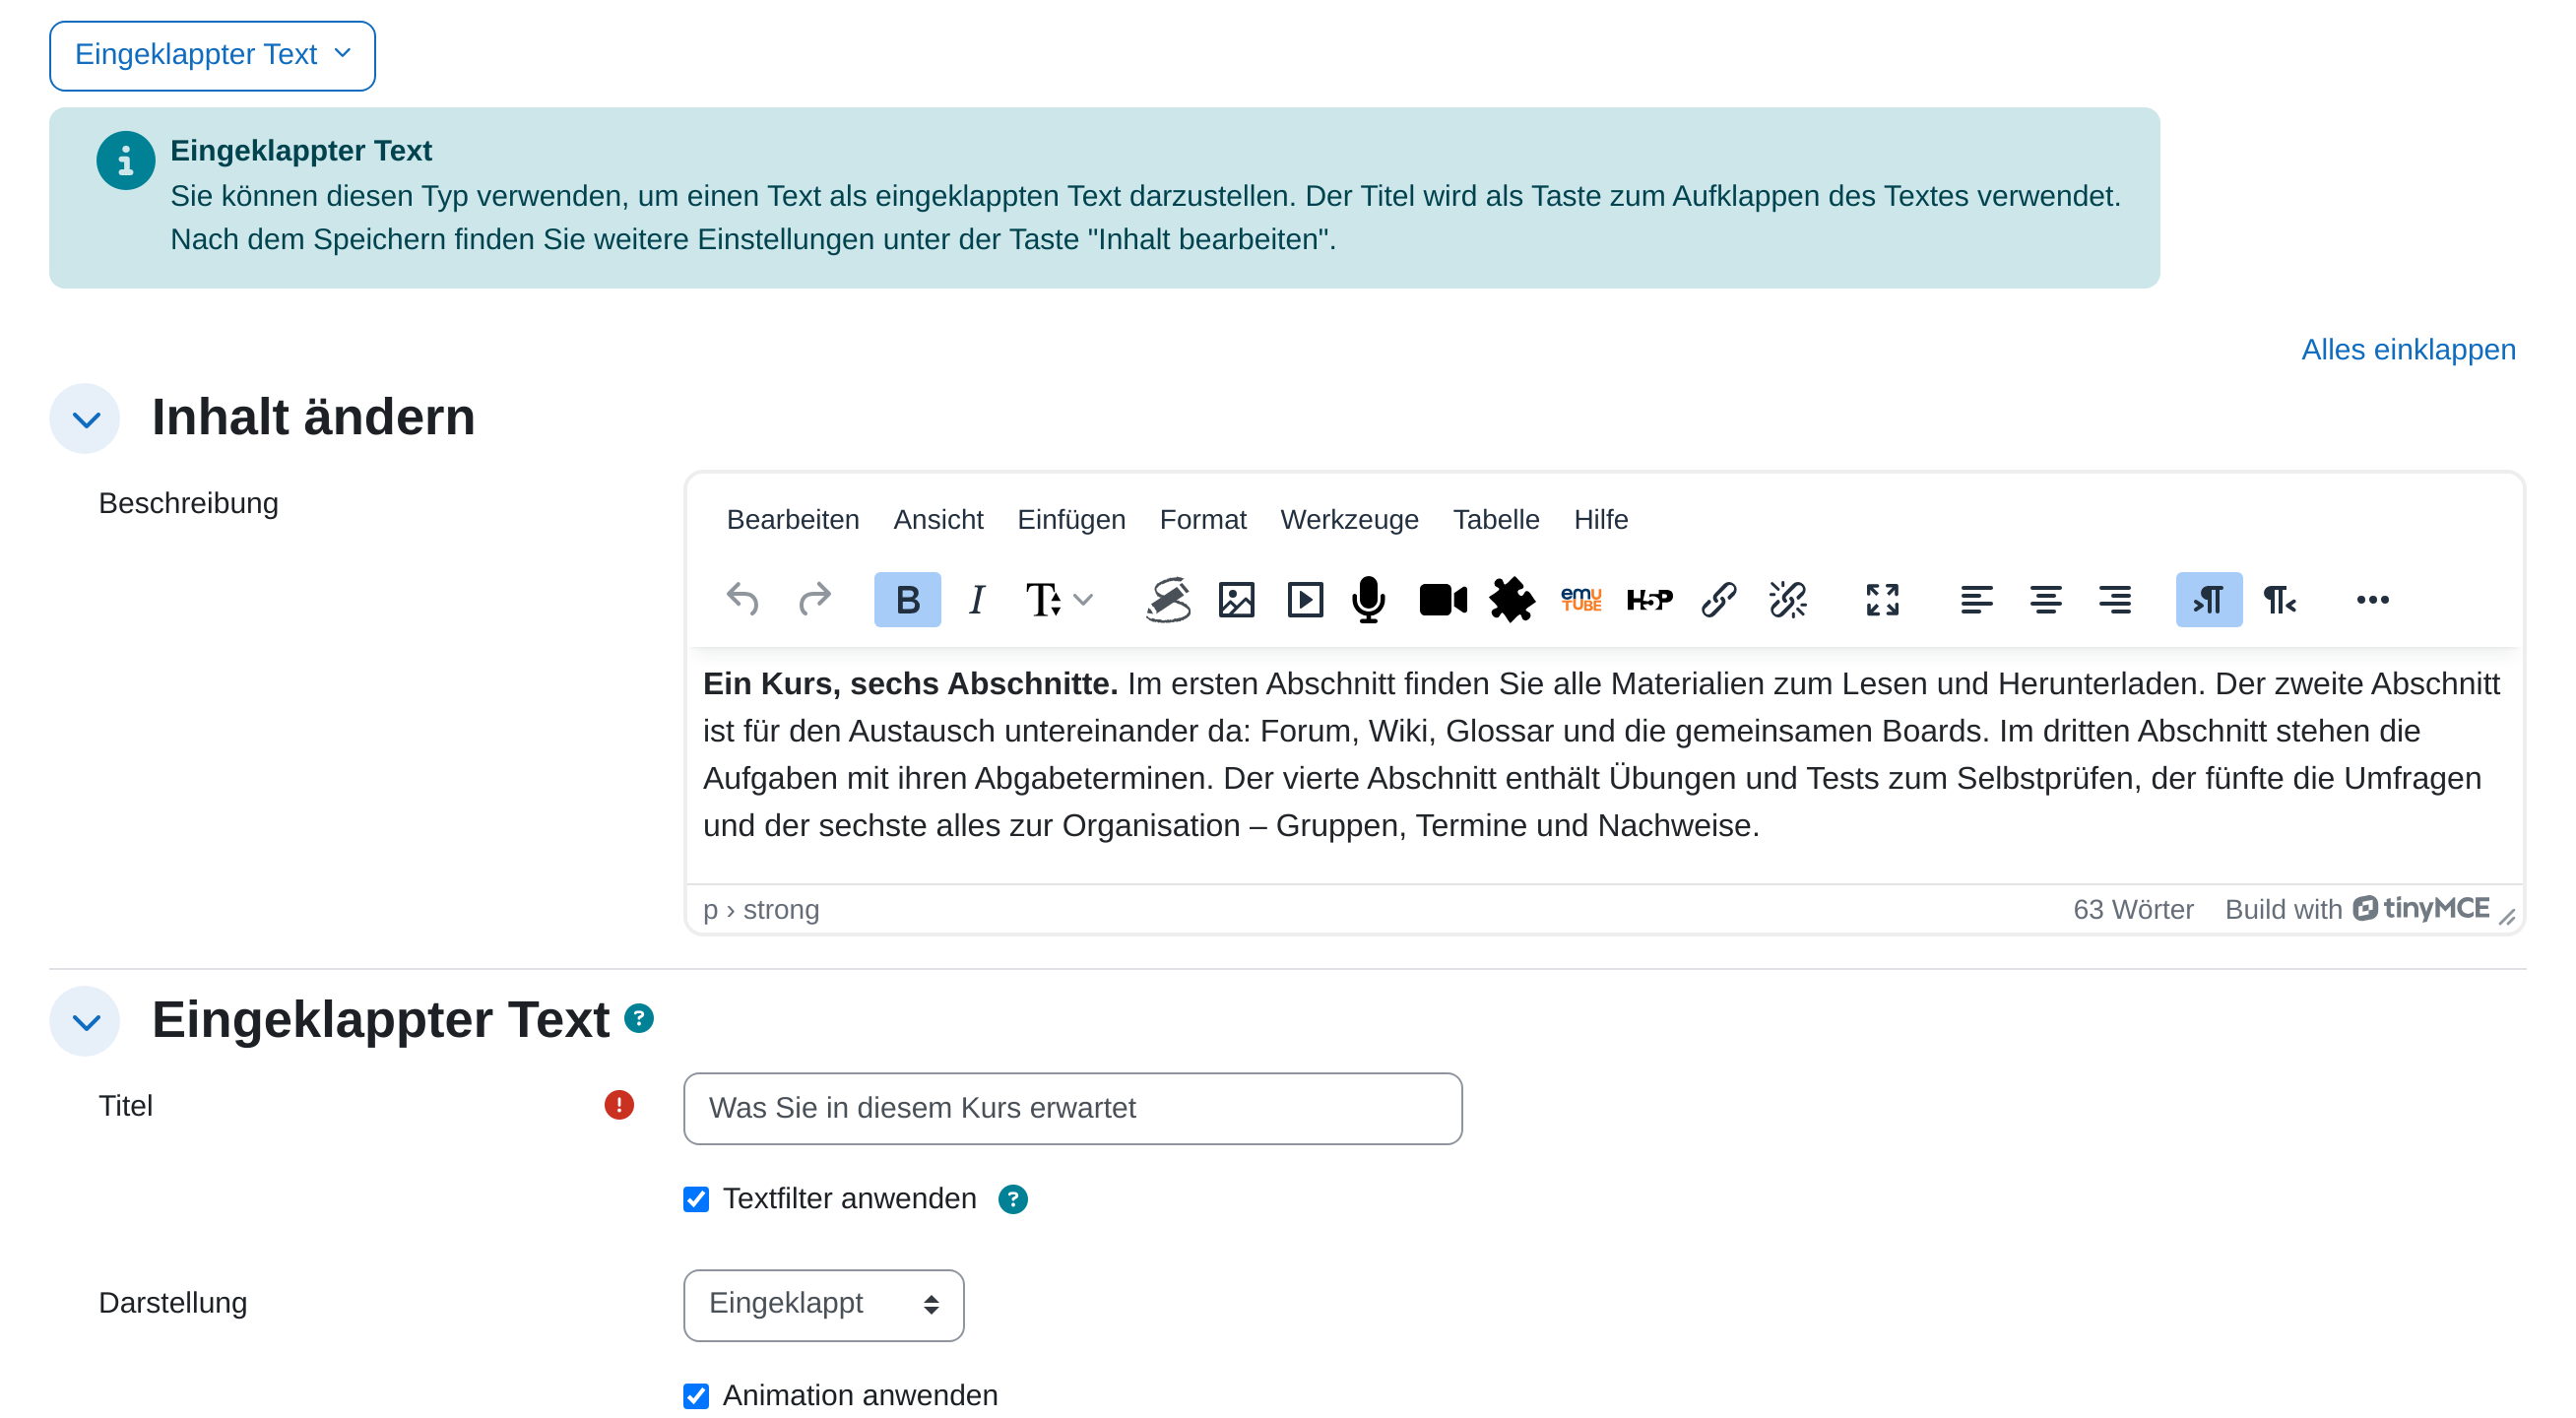Screen dimensions: 2576x1418
Task: Insert multimedia with the play icon
Action: 1305,600
